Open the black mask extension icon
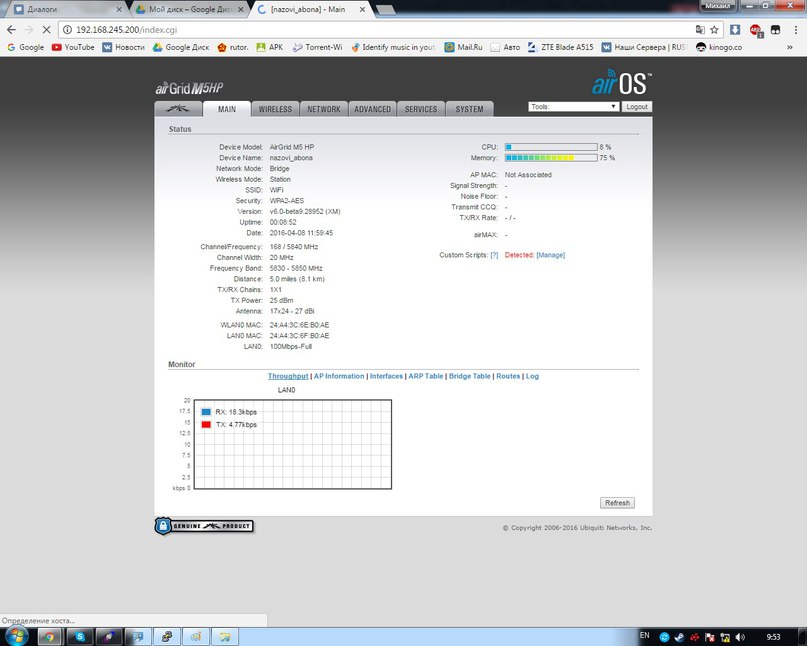The image size is (807, 646). [x=775, y=30]
